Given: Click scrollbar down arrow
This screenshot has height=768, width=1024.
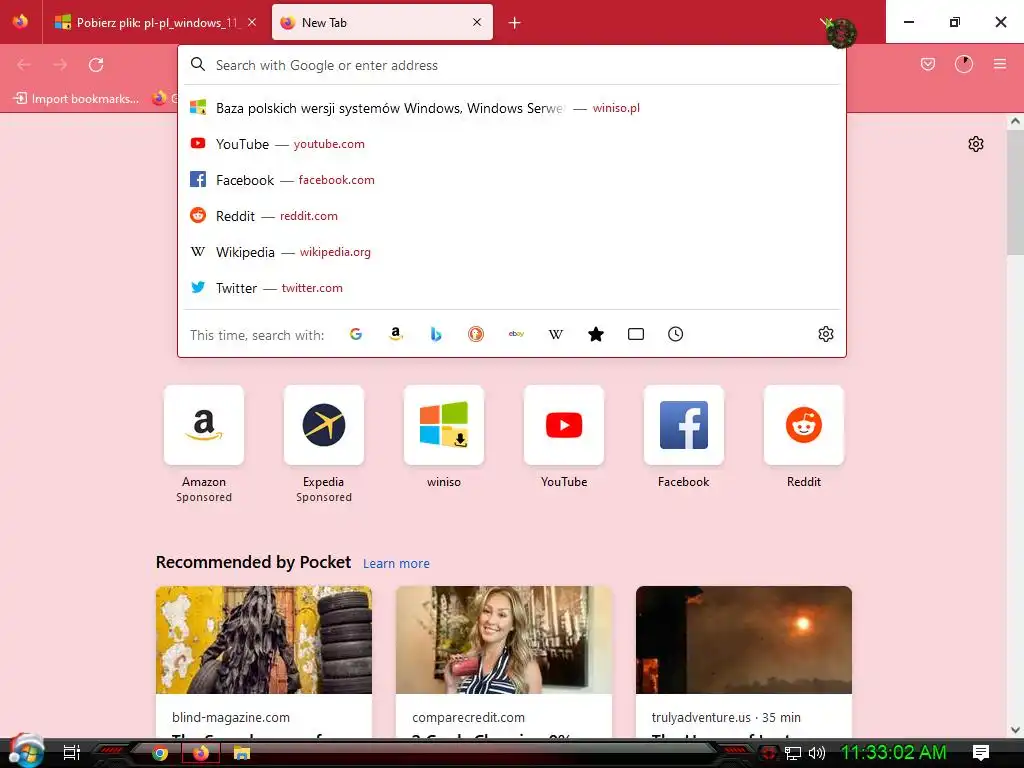Looking at the screenshot, I should click(x=1015, y=730).
